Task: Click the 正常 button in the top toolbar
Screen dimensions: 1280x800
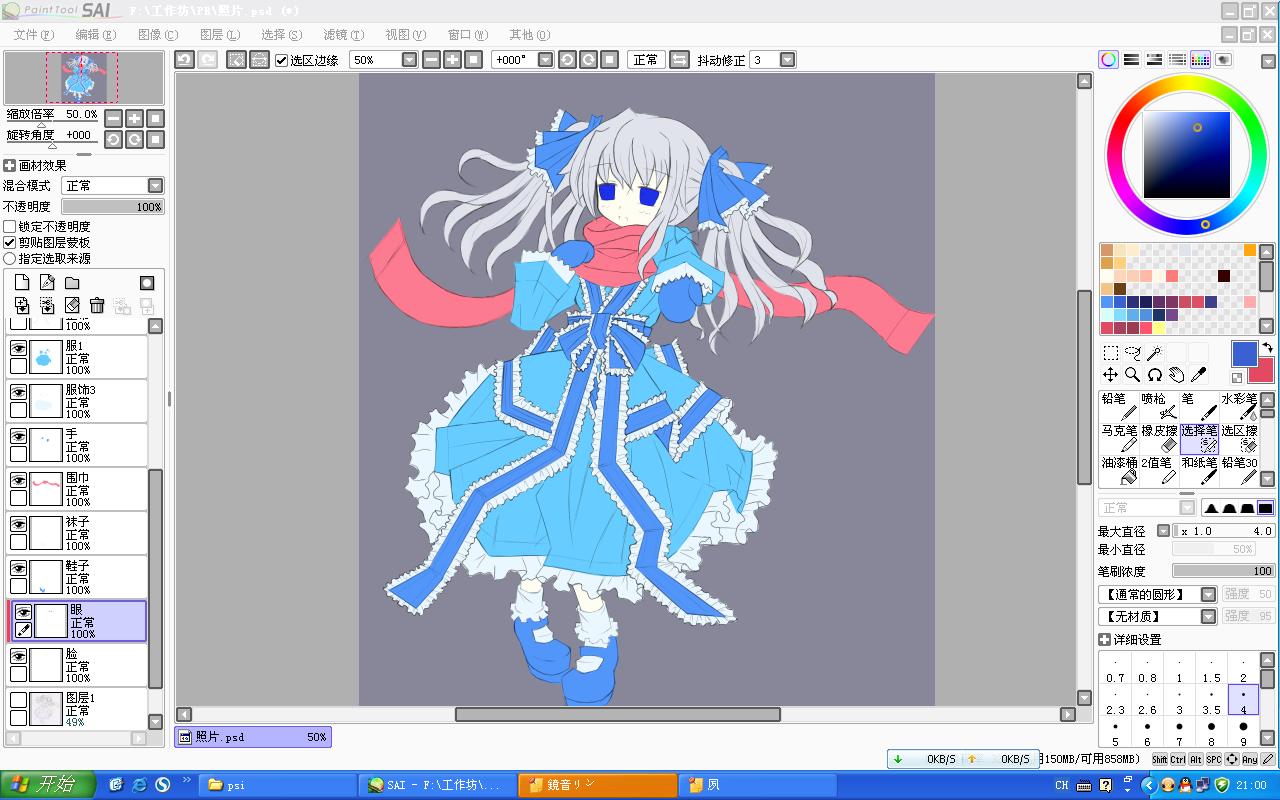Action: tap(646, 60)
